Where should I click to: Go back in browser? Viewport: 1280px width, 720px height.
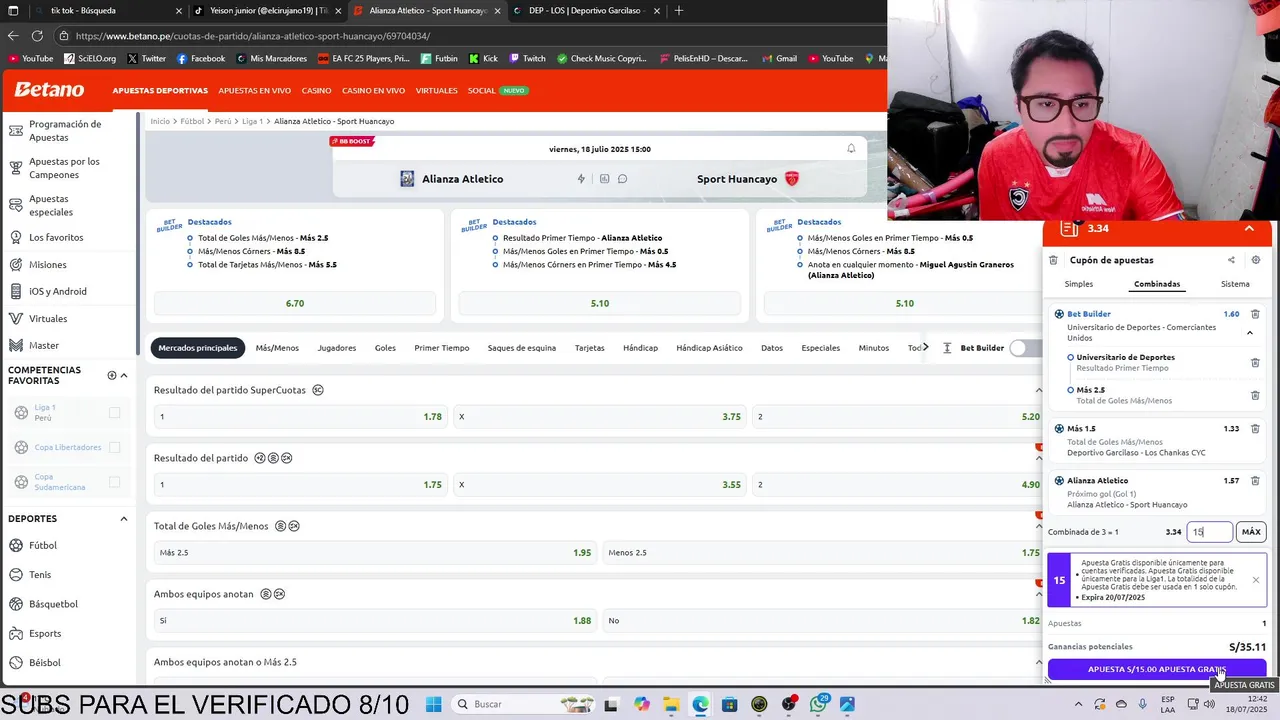(x=13, y=36)
